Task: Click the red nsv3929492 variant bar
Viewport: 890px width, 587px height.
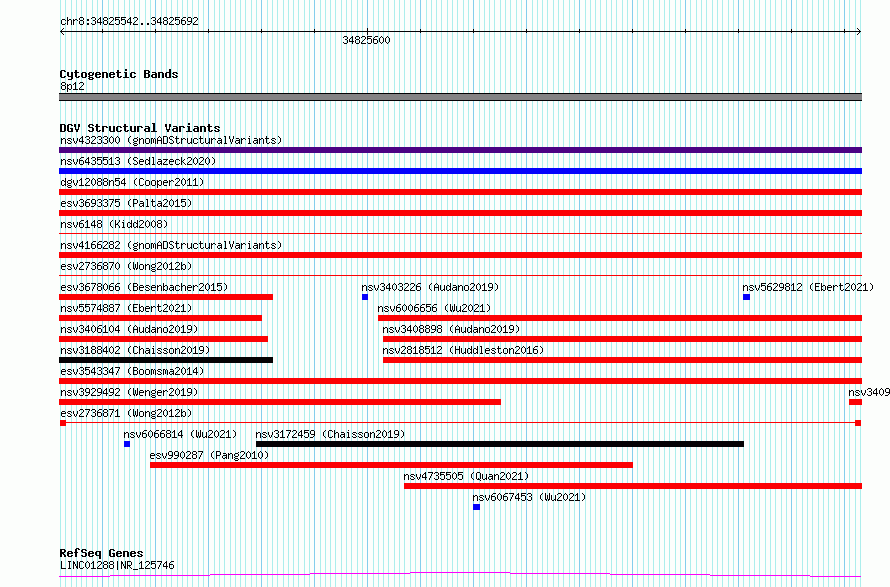Action: click(x=280, y=402)
